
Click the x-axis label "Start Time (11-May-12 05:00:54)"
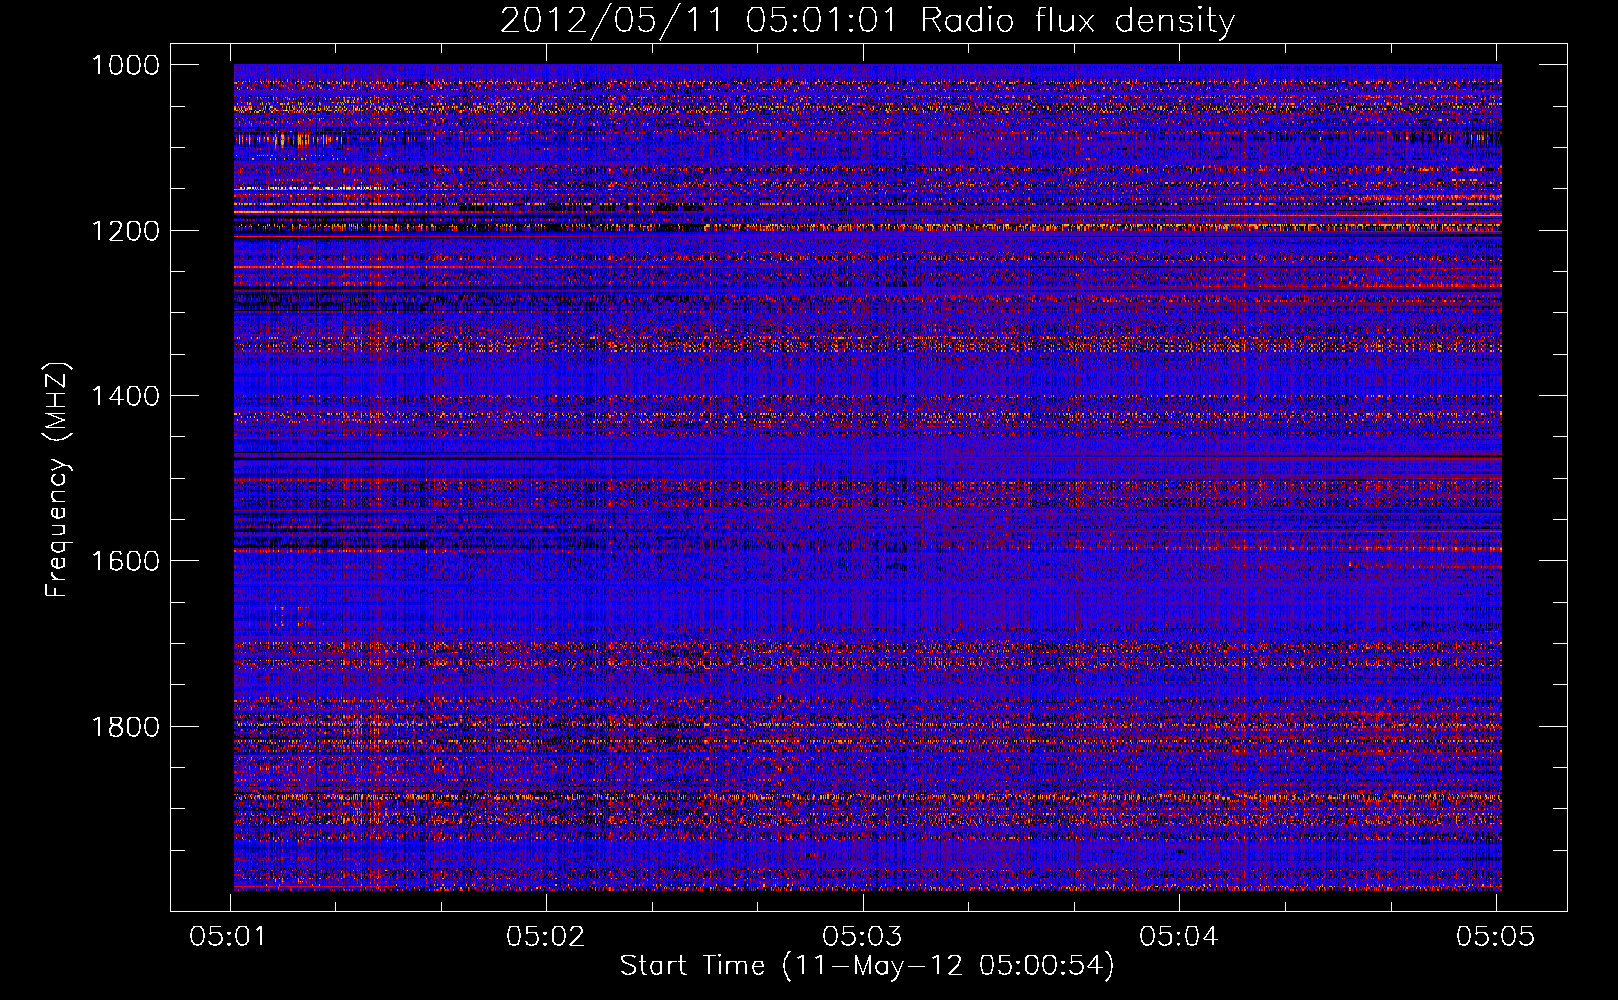tap(867, 966)
